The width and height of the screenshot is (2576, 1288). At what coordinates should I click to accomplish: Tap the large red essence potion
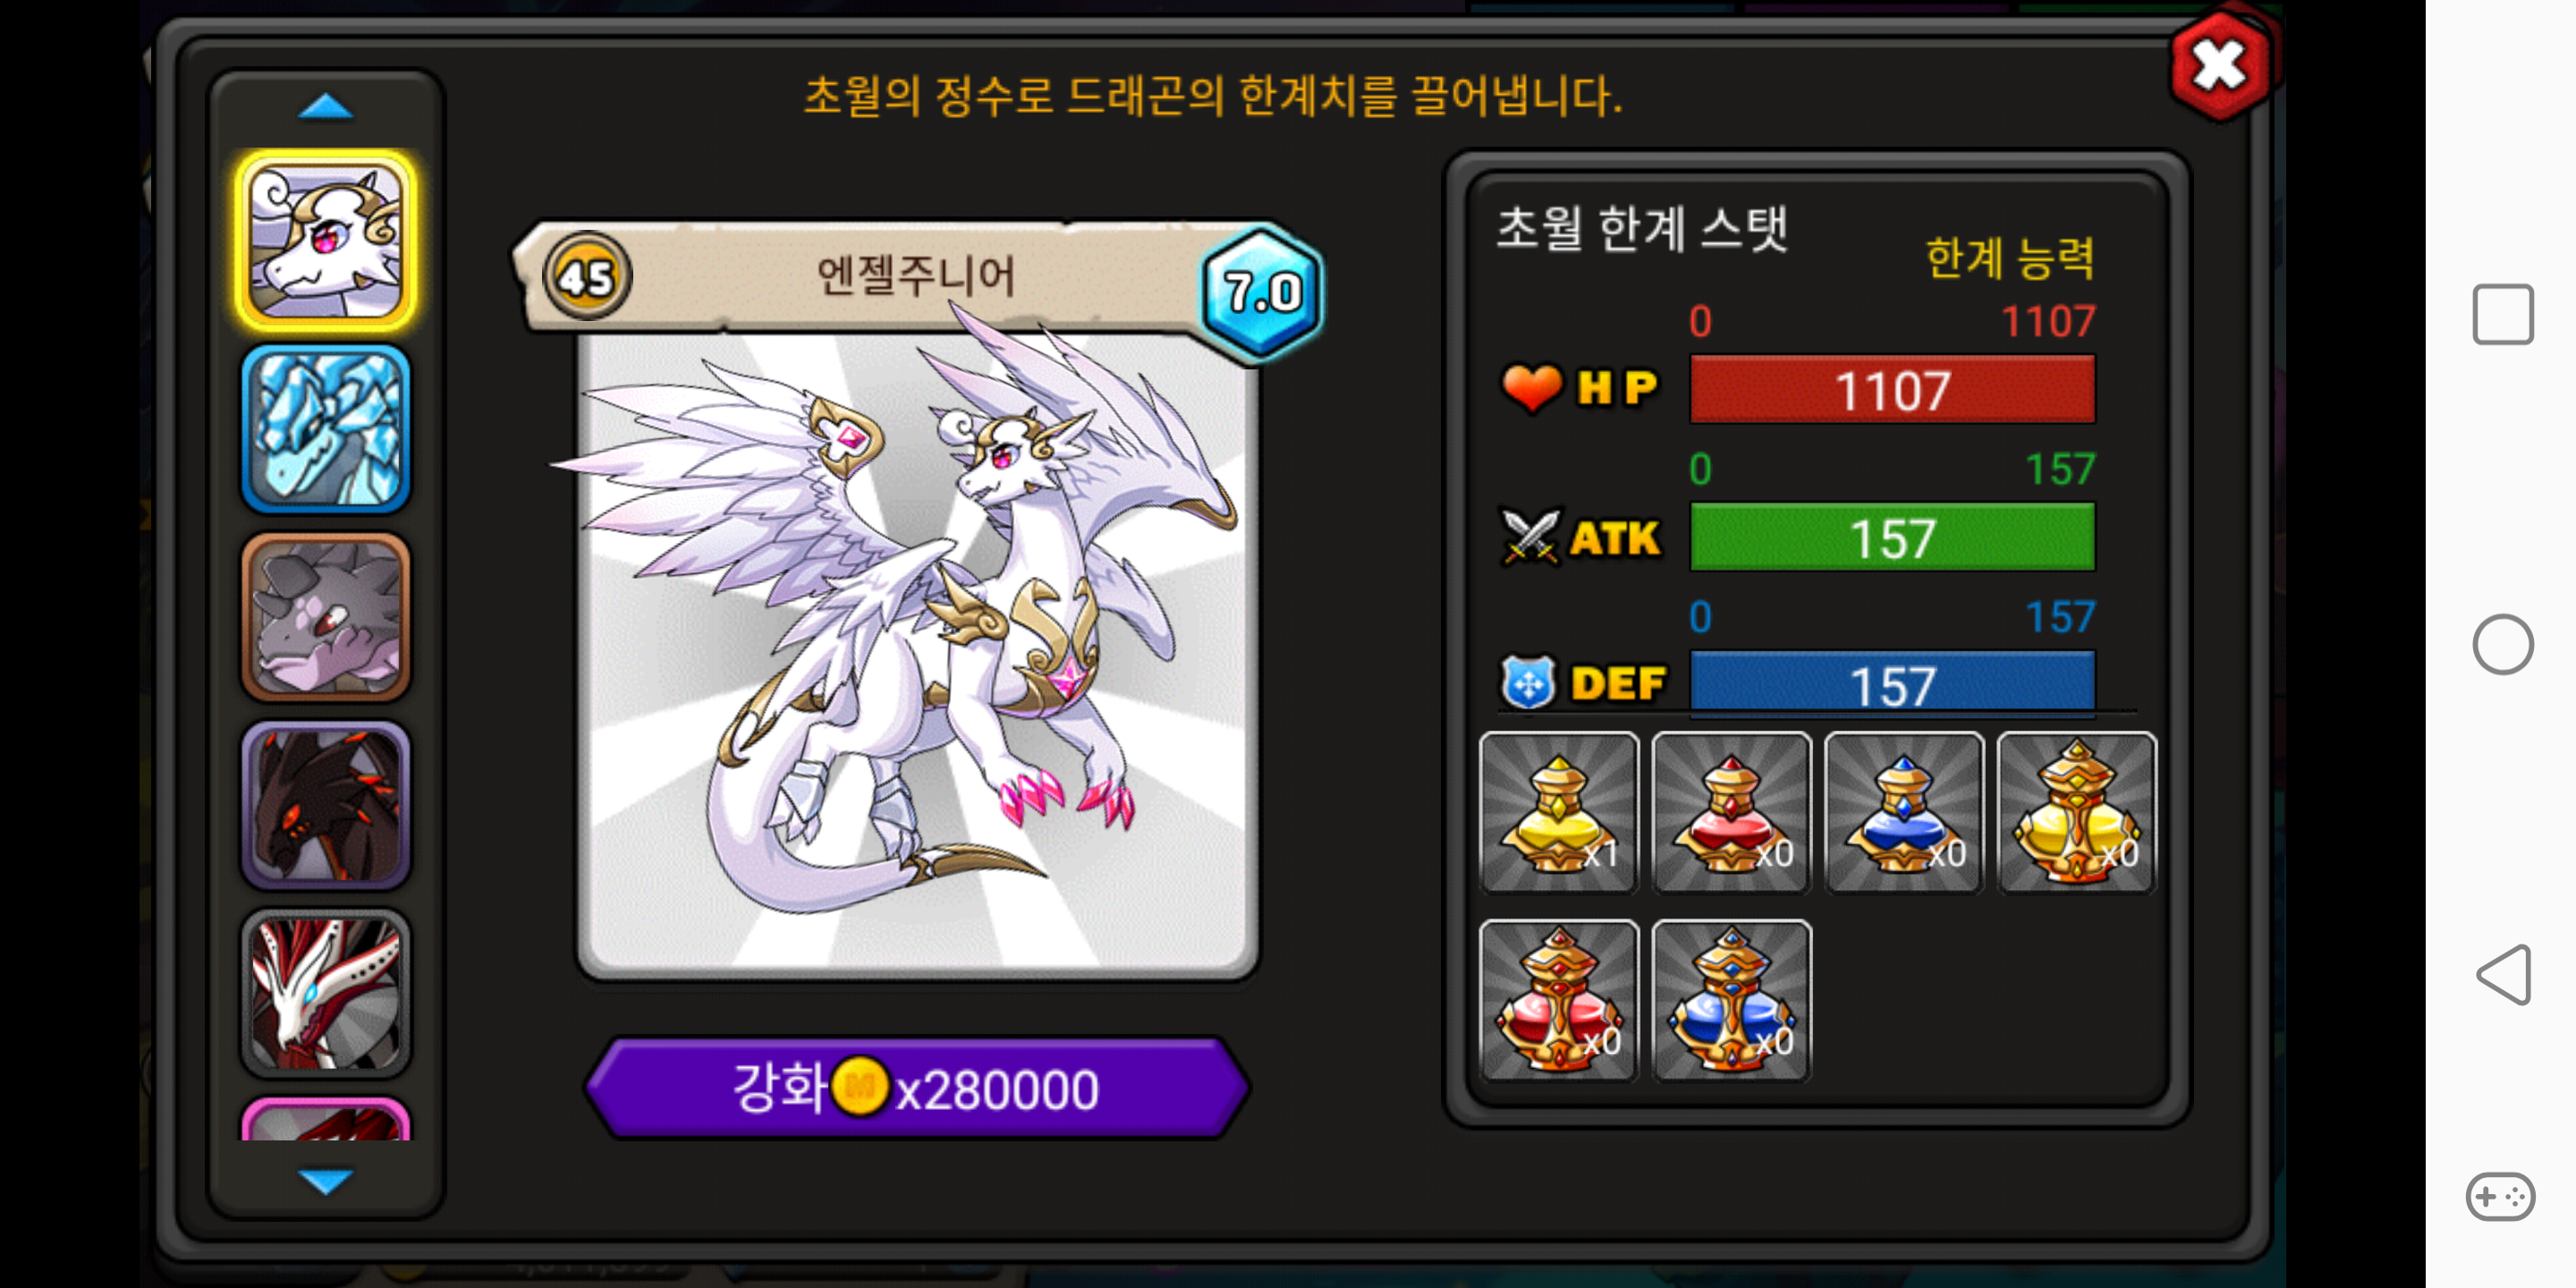1558,1000
